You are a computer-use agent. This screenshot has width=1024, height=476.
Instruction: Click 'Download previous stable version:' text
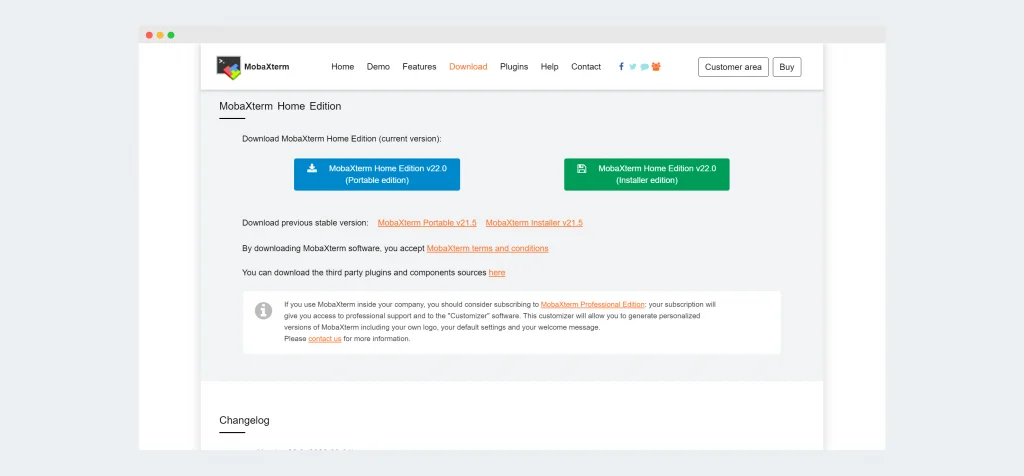click(305, 223)
